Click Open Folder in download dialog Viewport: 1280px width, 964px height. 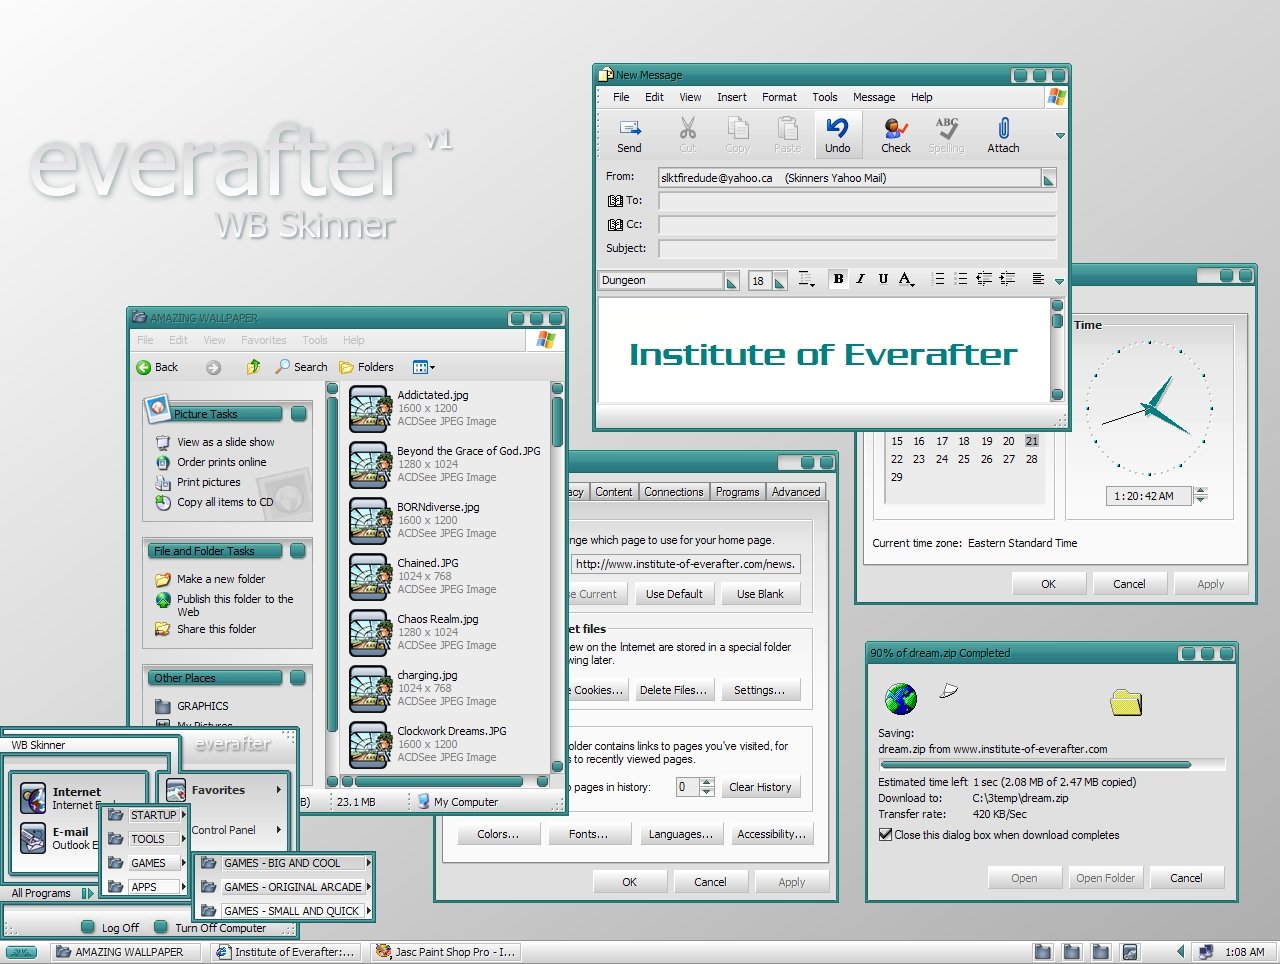pos(1105,878)
